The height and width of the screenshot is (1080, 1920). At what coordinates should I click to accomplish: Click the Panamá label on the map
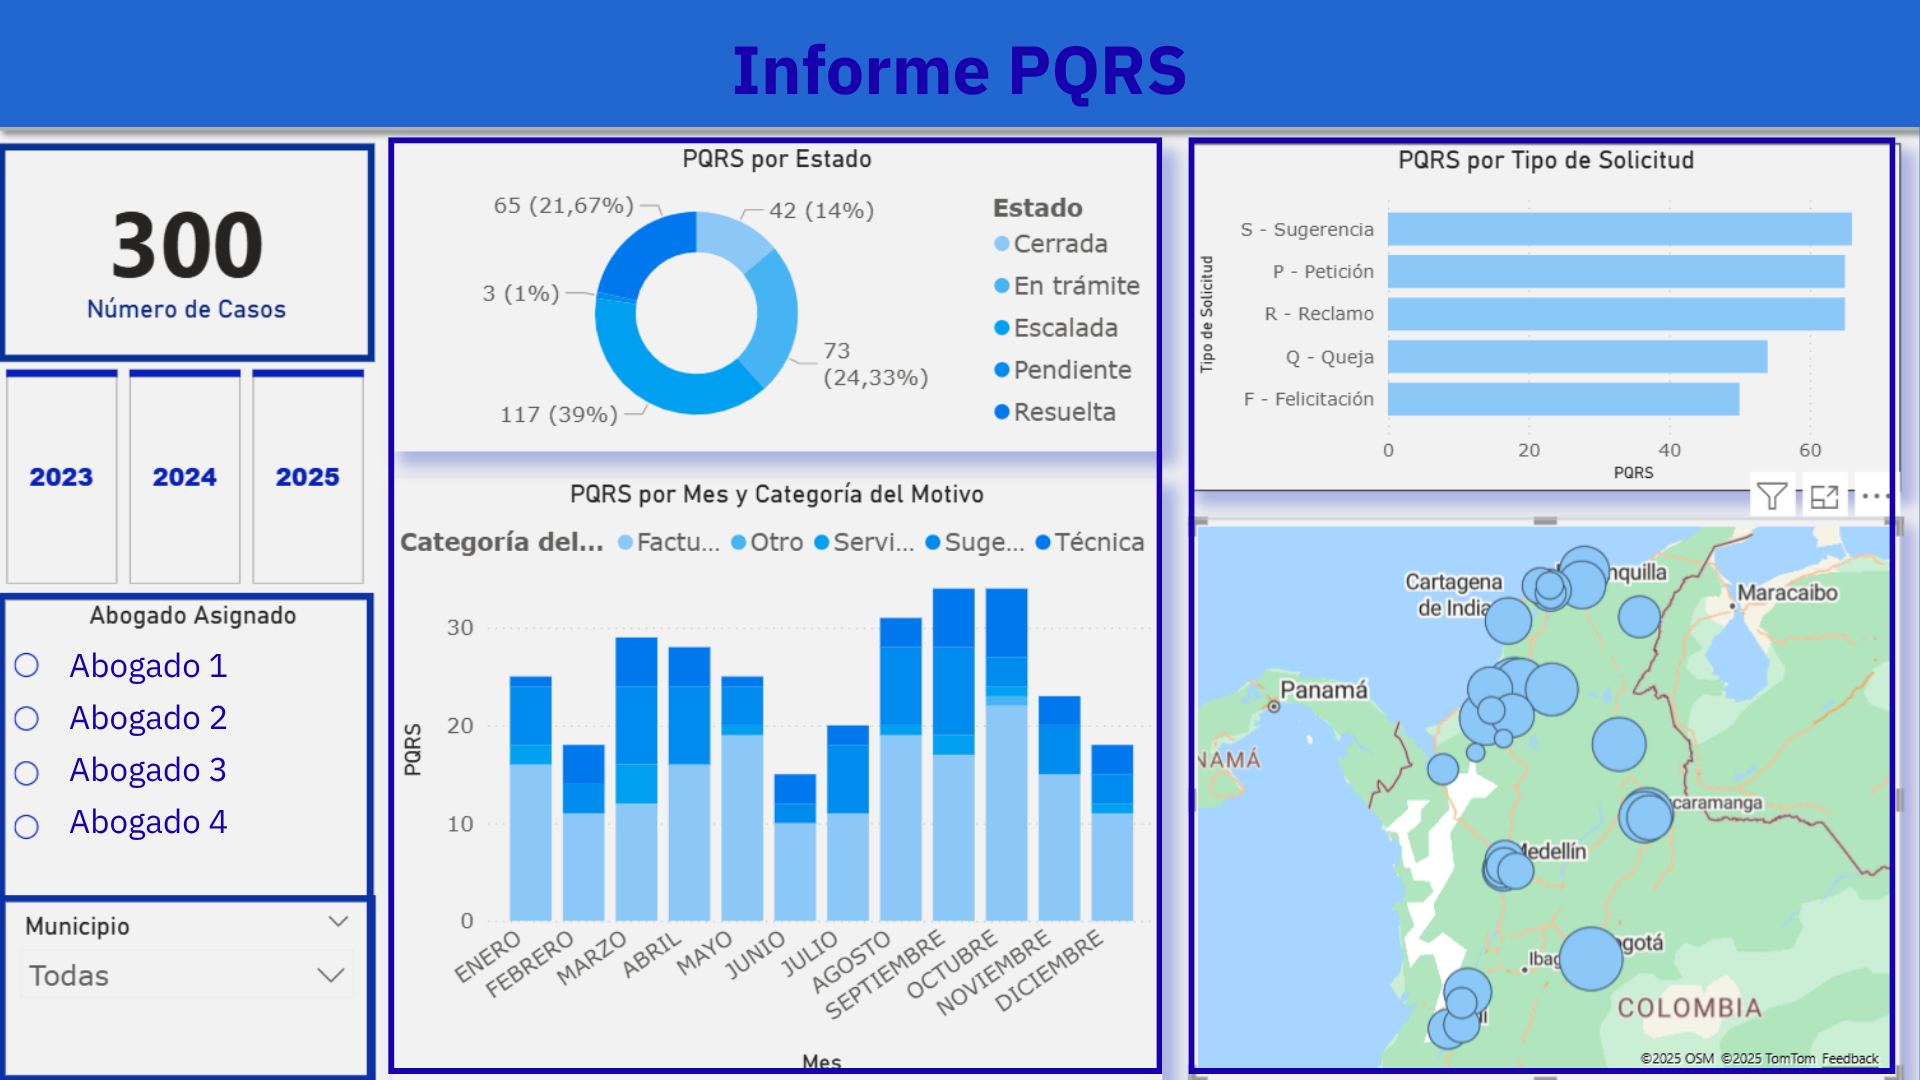1324,689
